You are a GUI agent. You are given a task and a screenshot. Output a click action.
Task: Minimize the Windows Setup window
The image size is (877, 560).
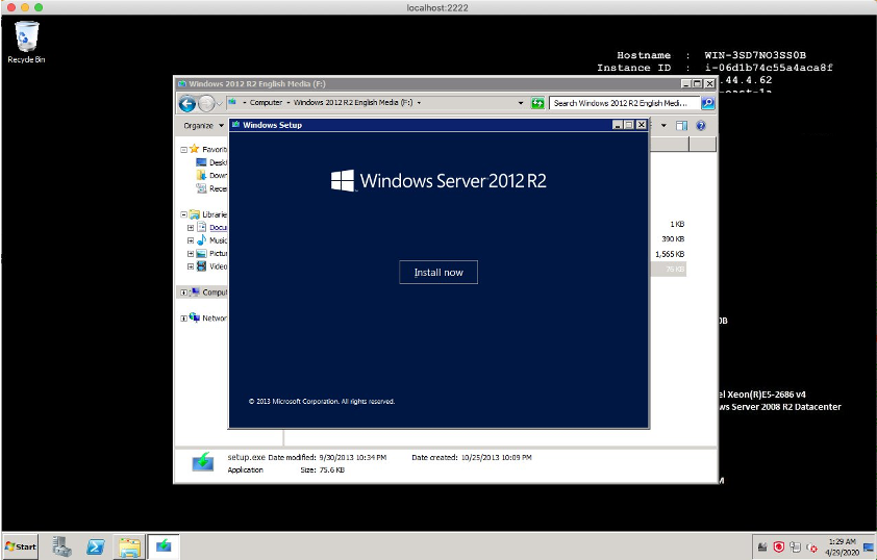[617, 125]
